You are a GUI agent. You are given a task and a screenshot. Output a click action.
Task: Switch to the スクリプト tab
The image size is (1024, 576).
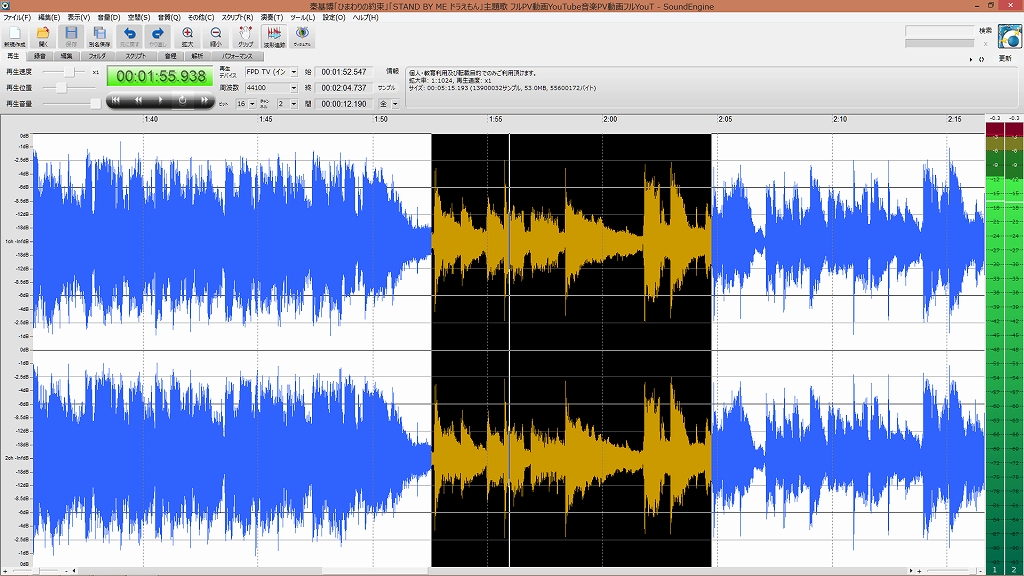[135, 56]
